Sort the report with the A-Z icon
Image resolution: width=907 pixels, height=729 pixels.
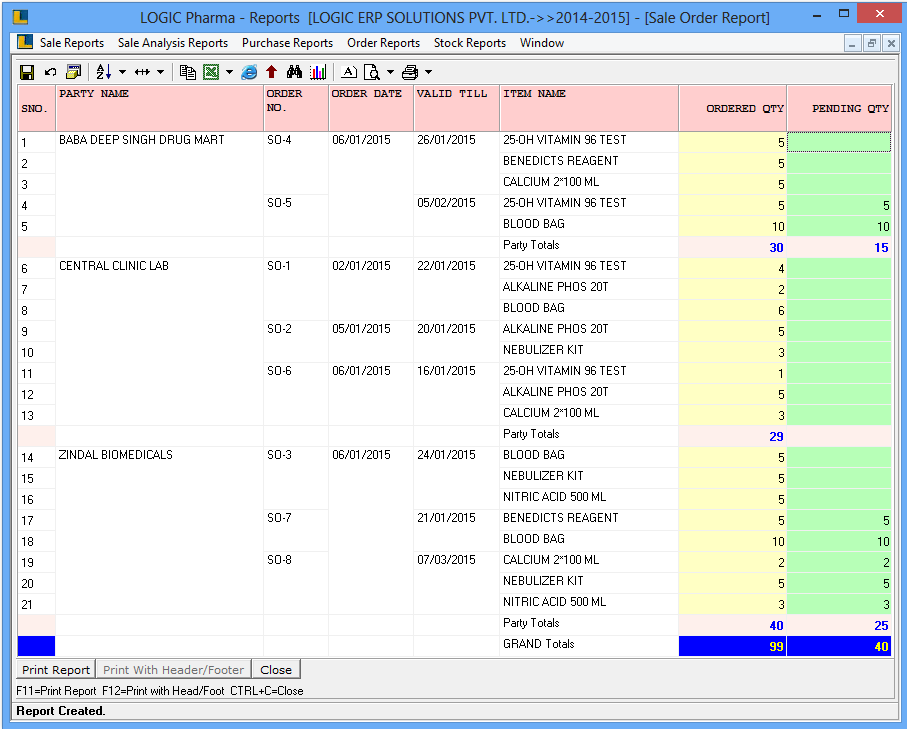click(104, 72)
